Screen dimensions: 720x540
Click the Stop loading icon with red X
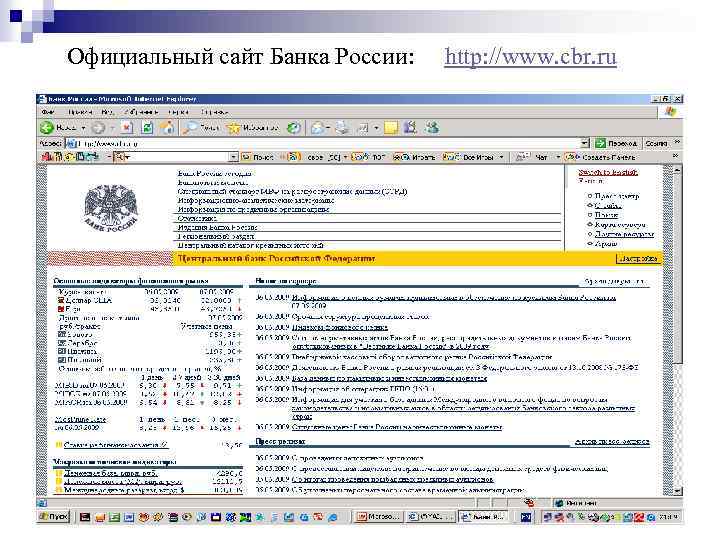click(127, 128)
